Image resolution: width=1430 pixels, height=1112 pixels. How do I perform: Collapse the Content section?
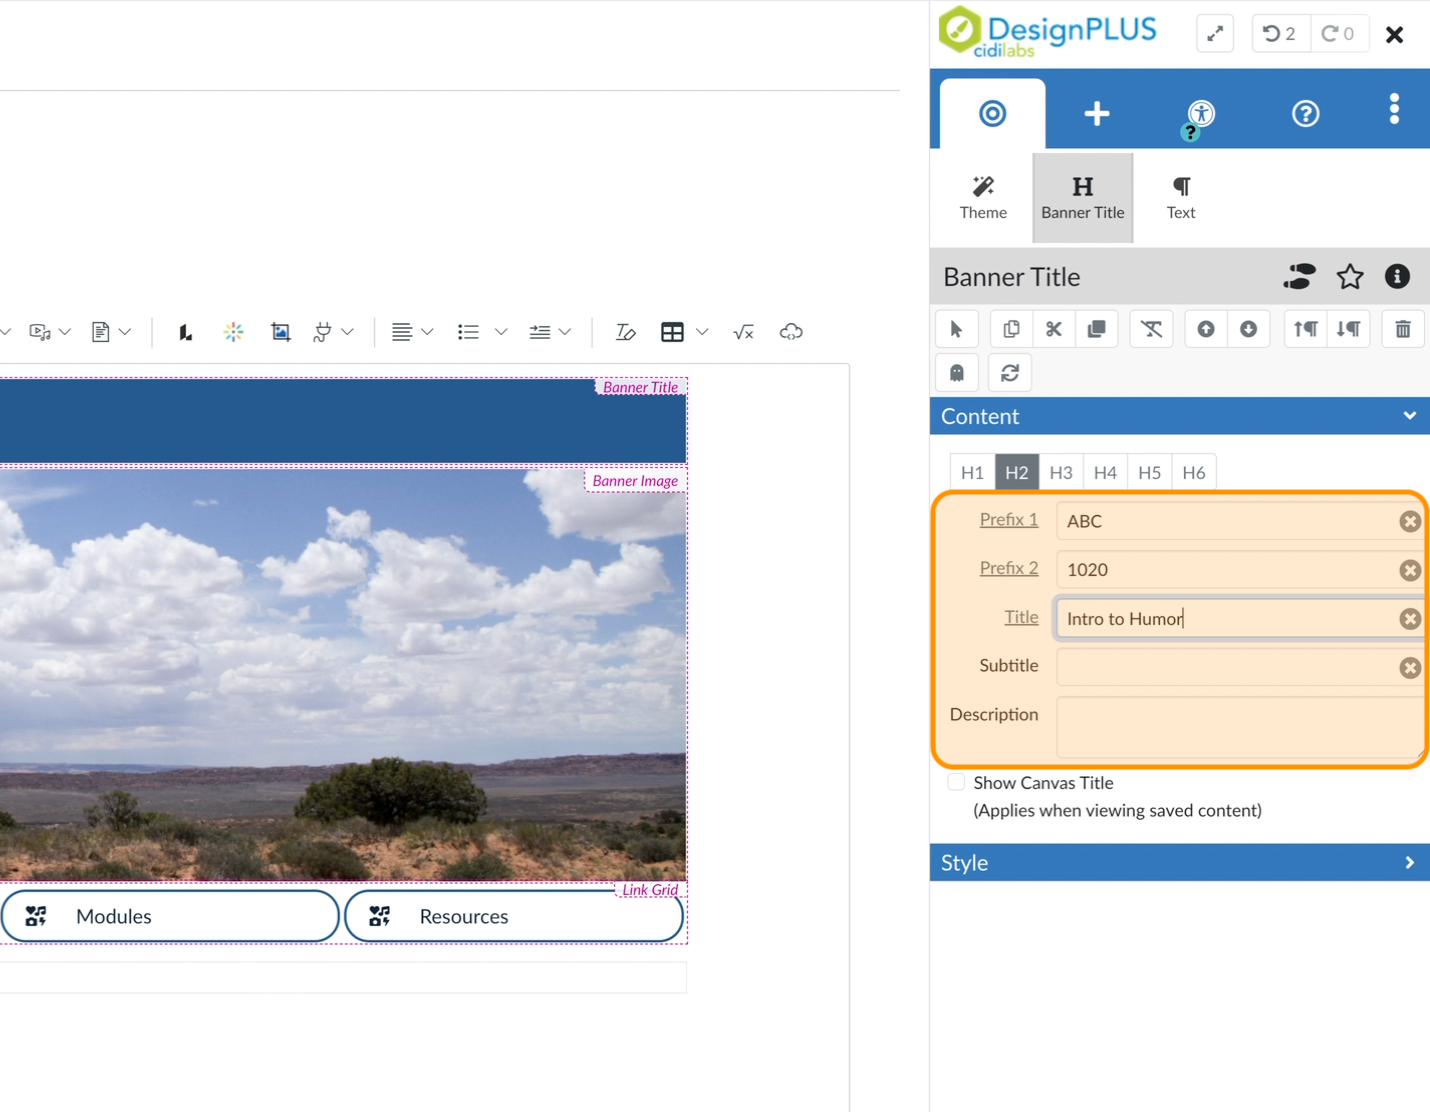coord(1410,416)
